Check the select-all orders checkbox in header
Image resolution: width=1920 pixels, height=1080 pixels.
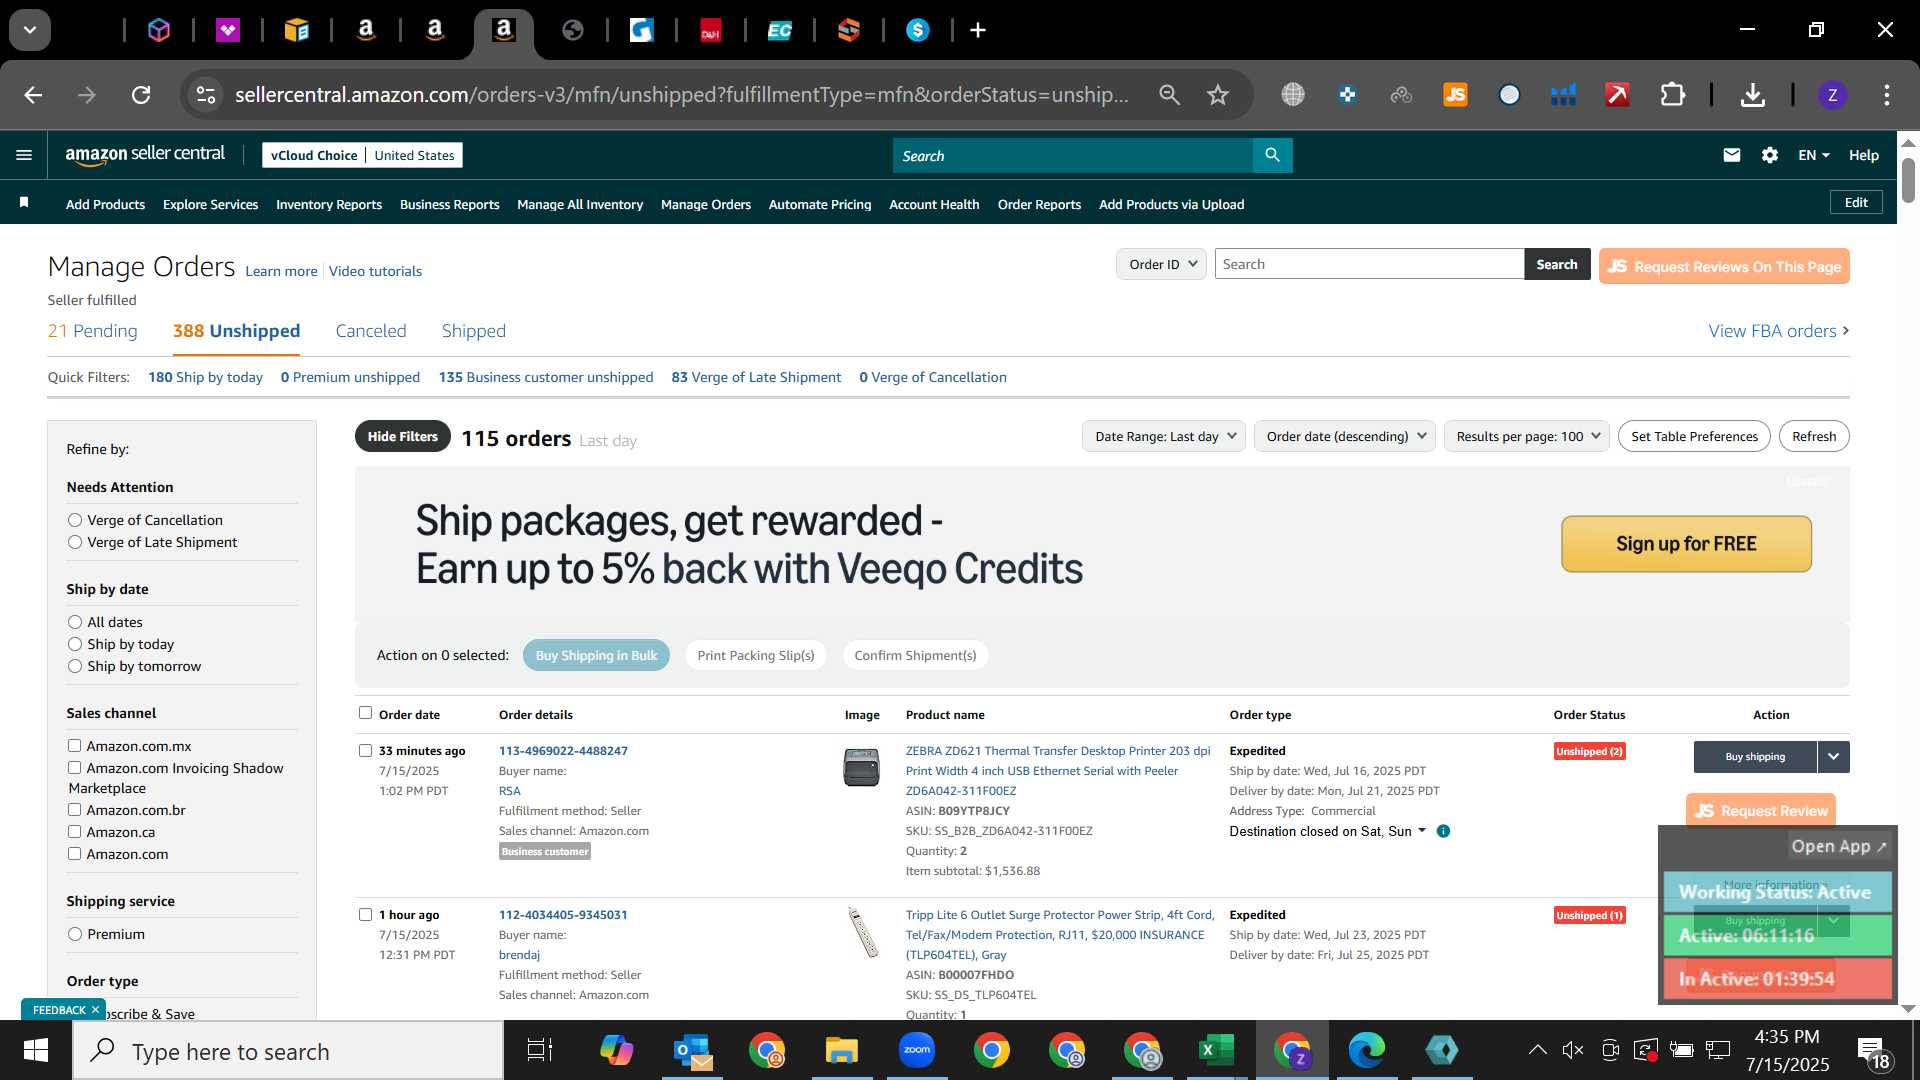(365, 713)
